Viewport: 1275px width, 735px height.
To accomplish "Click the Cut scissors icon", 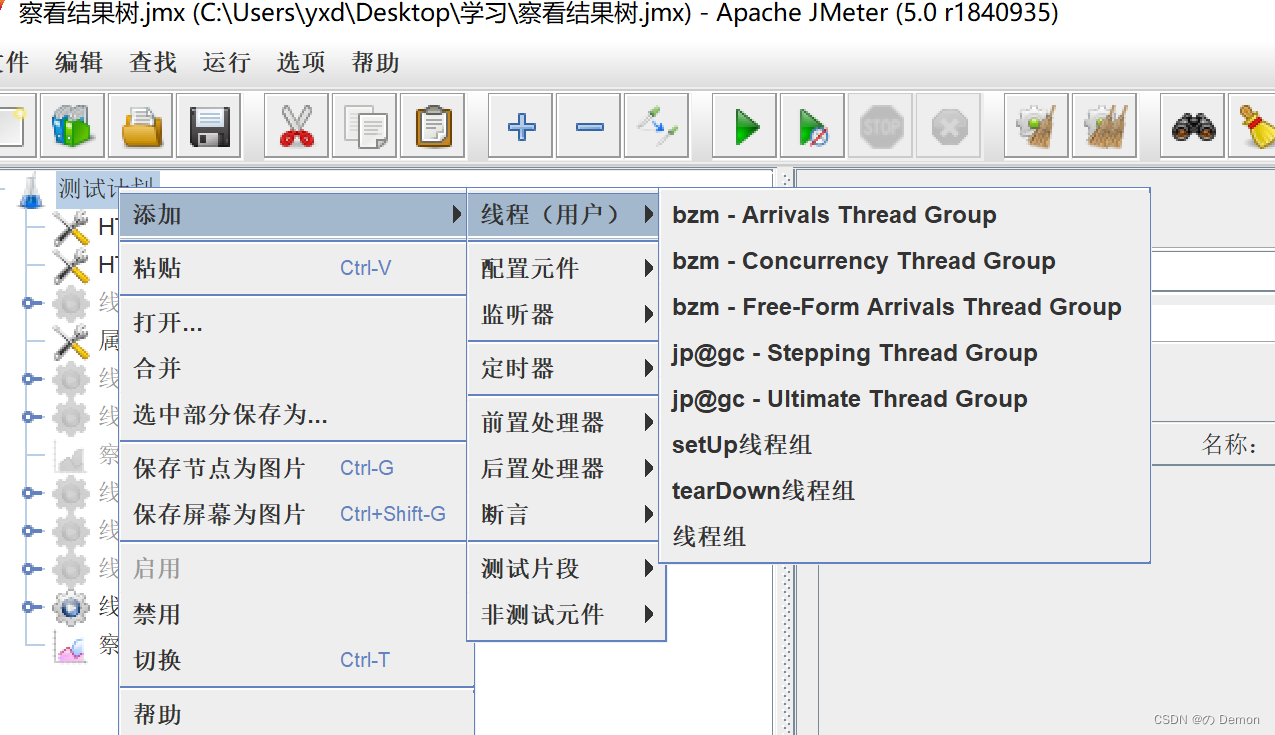I will tap(296, 126).
